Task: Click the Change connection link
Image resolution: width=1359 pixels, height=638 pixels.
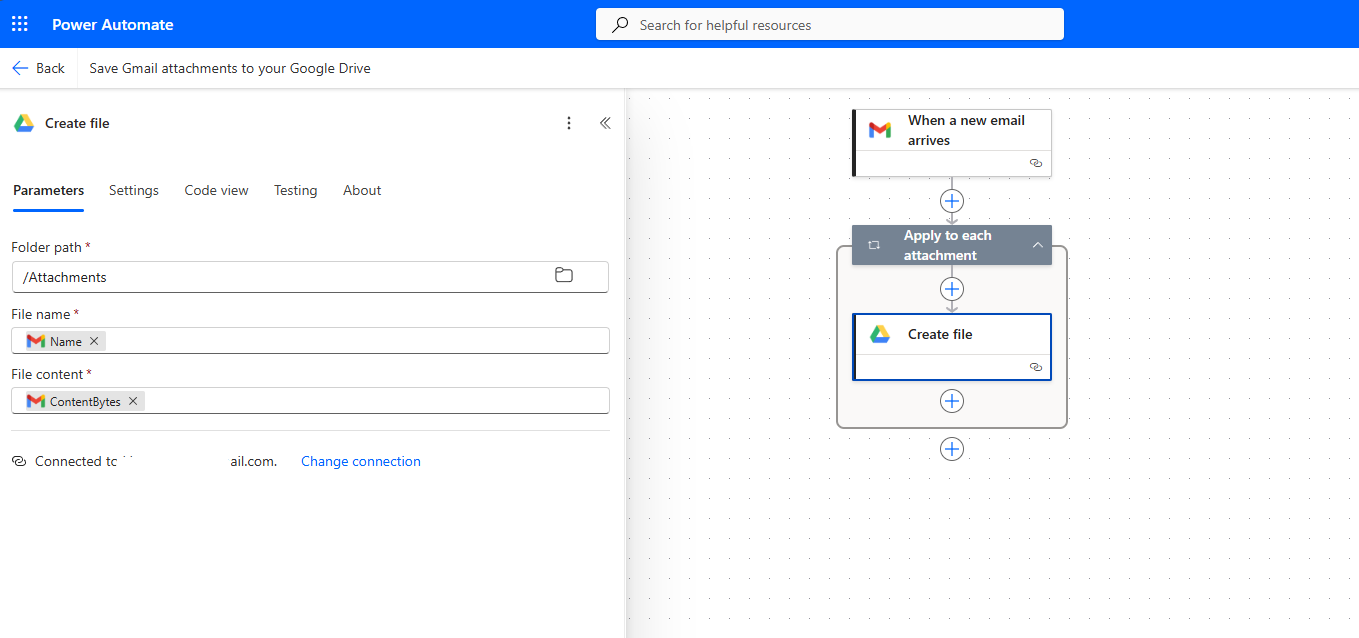Action: coord(360,461)
